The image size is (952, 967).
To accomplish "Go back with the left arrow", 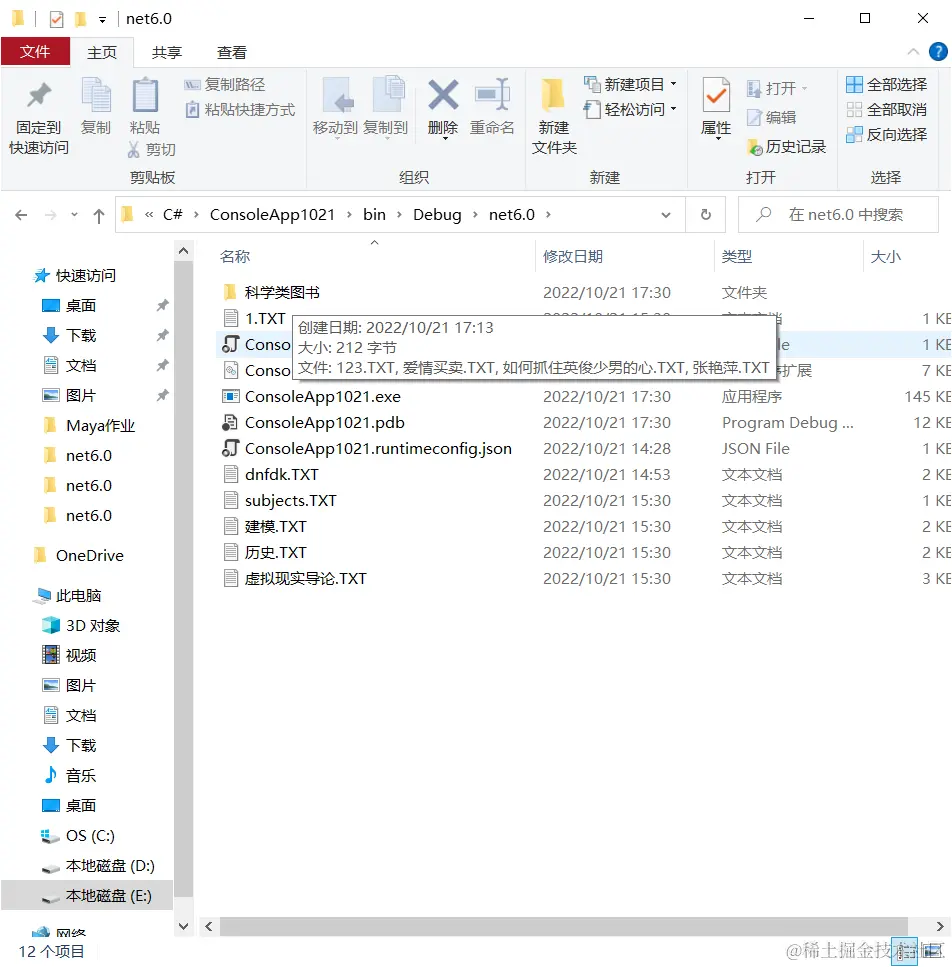I will 21,215.
